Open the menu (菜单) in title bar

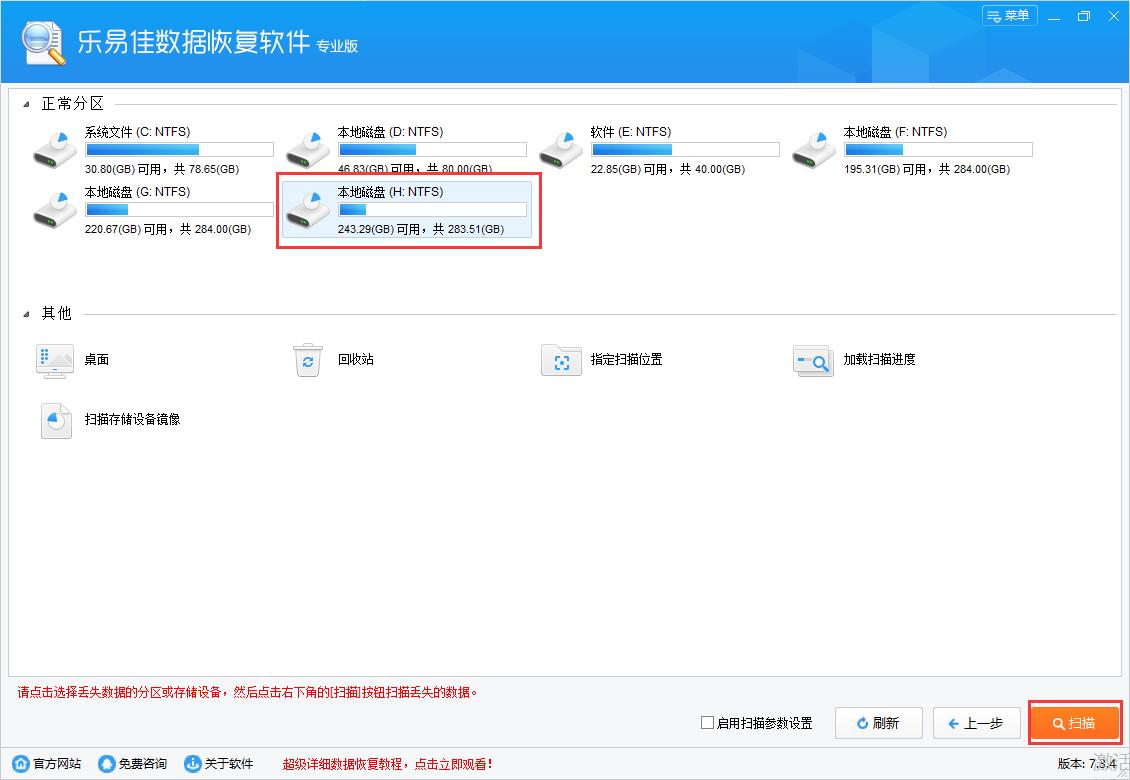[1009, 16]
